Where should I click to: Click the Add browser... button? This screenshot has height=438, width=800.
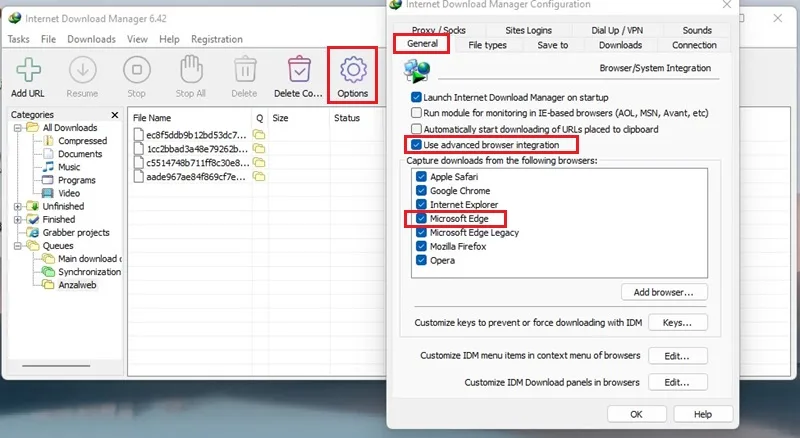[x=664, y=293]
